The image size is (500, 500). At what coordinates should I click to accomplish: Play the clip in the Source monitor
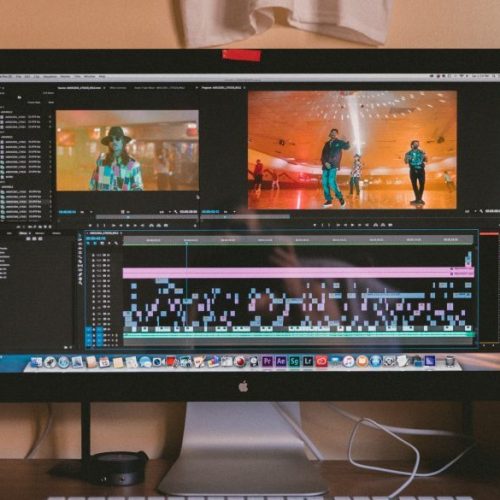tap(128, 225)
